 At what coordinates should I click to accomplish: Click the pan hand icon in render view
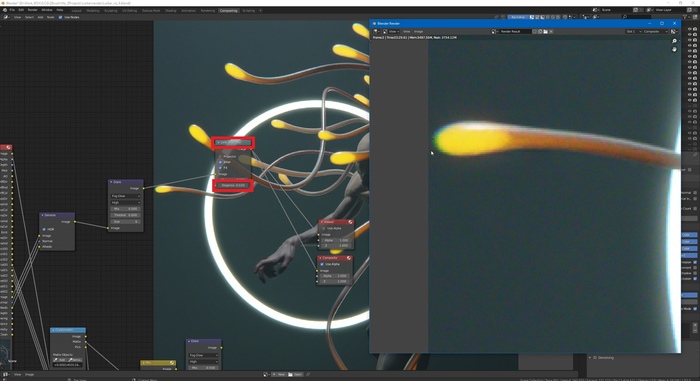[x=674, y=49]
